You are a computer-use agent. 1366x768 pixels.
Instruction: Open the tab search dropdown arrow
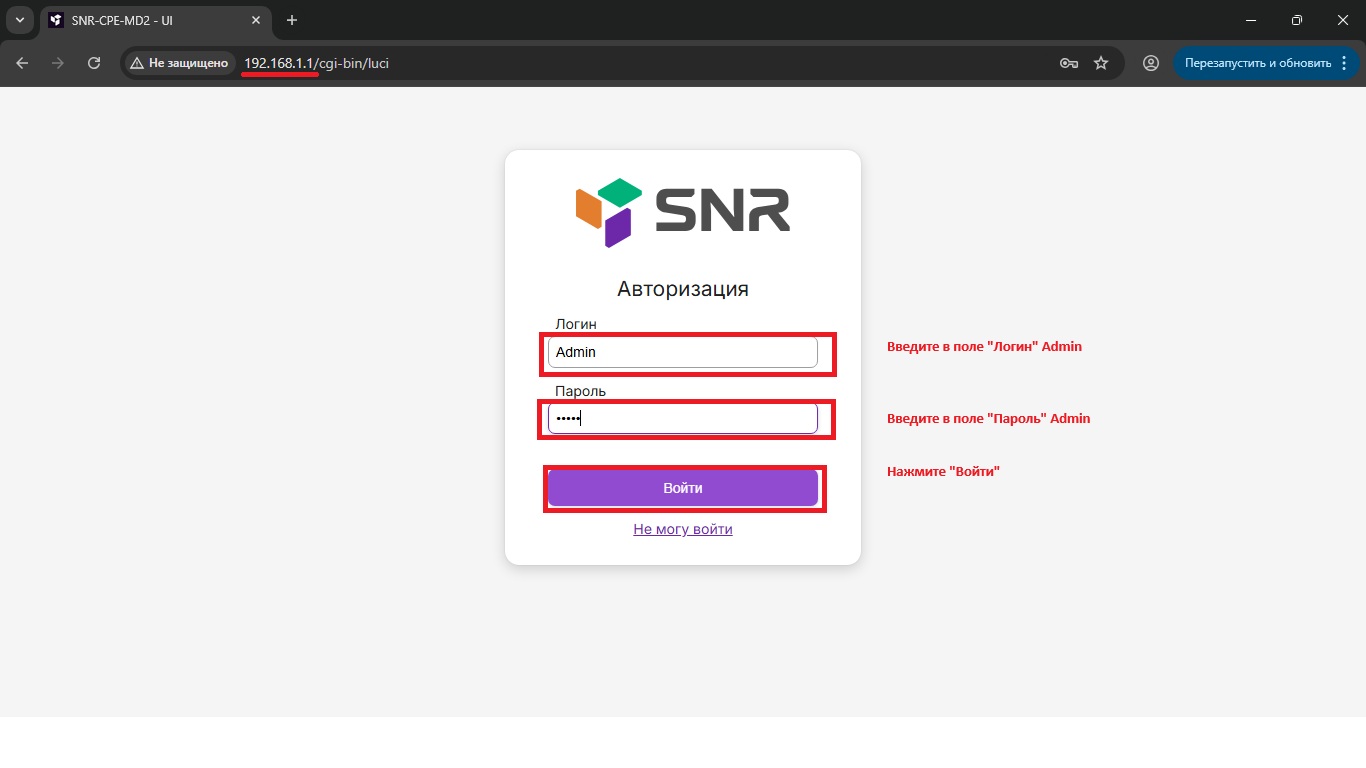tap(19, 20)
